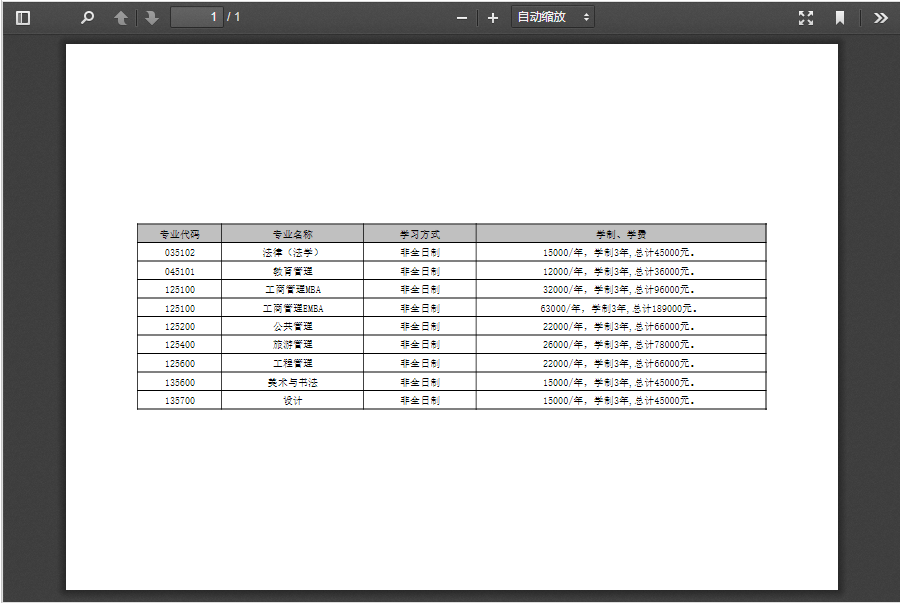
Task: Go to the next page
Action: pyautogui.click(x=152, y=18)
